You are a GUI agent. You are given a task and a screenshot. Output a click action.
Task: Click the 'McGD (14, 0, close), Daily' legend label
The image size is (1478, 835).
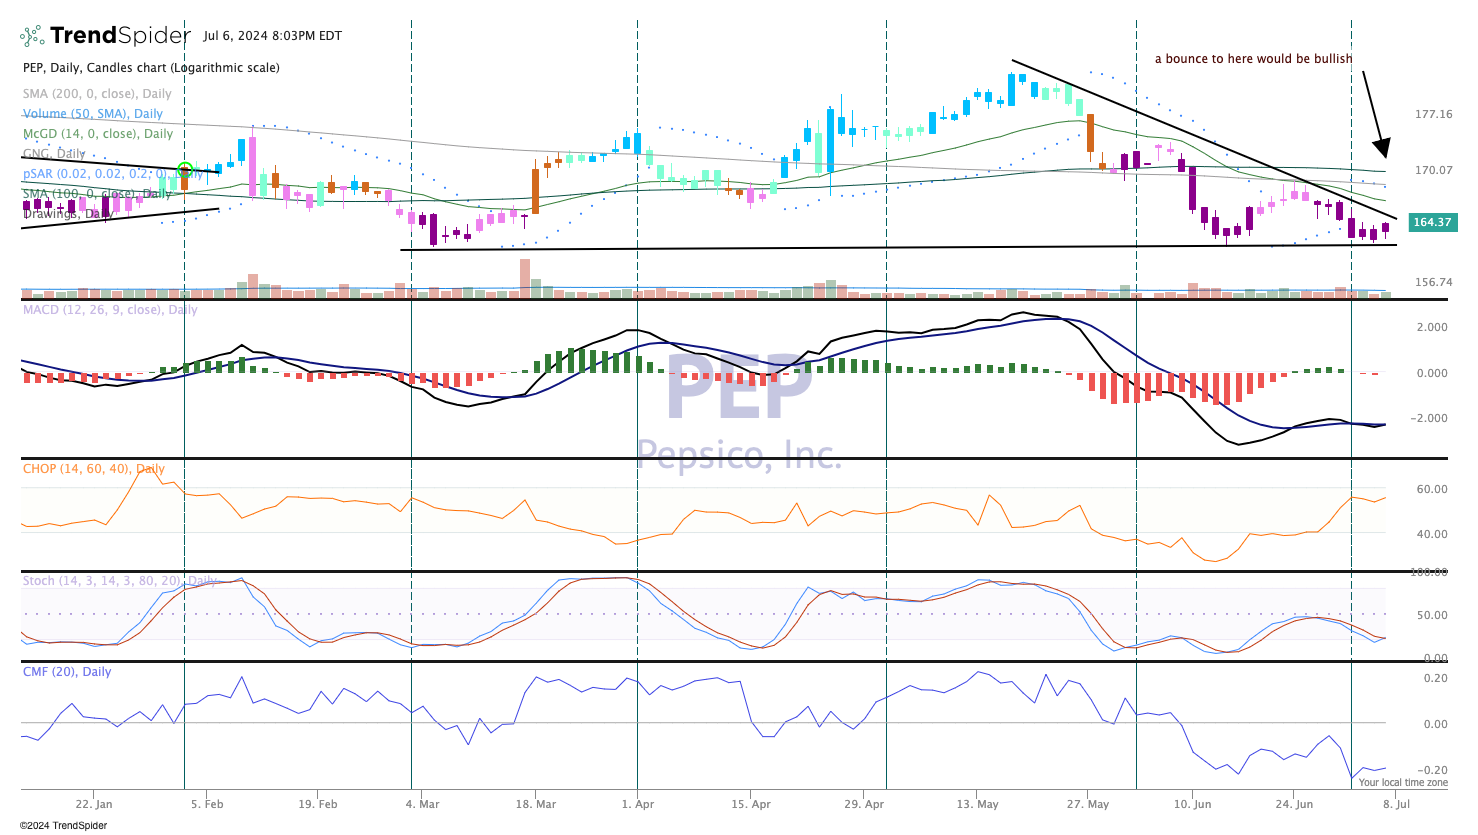point(98,134)
